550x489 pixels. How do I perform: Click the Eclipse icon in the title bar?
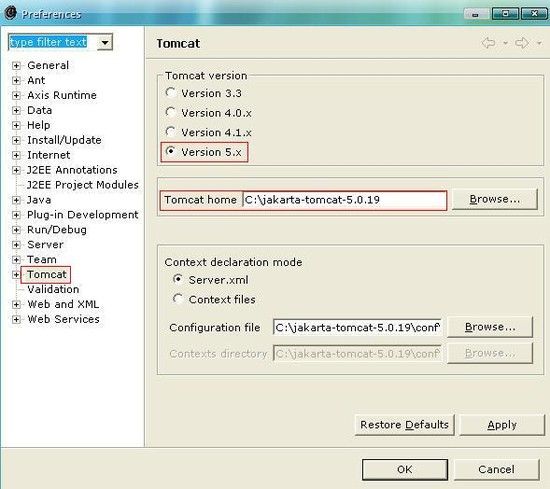11,13
